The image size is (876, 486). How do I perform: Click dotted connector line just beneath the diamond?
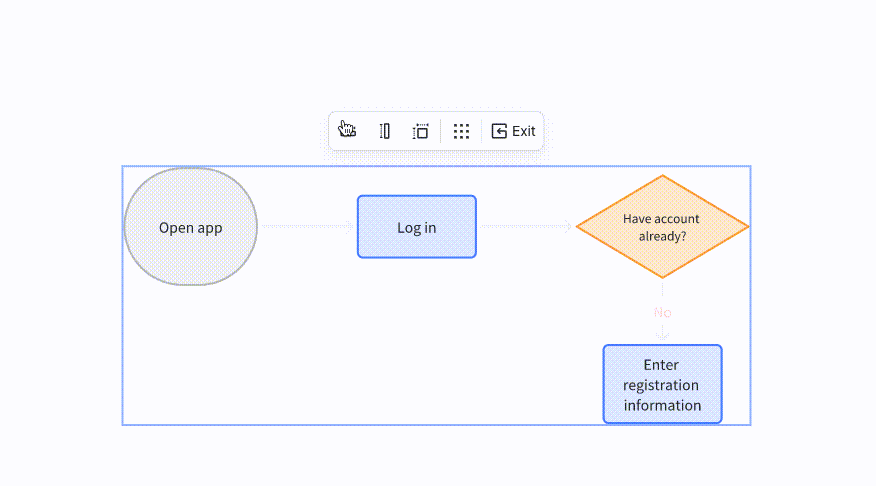[x=663, y=289]
